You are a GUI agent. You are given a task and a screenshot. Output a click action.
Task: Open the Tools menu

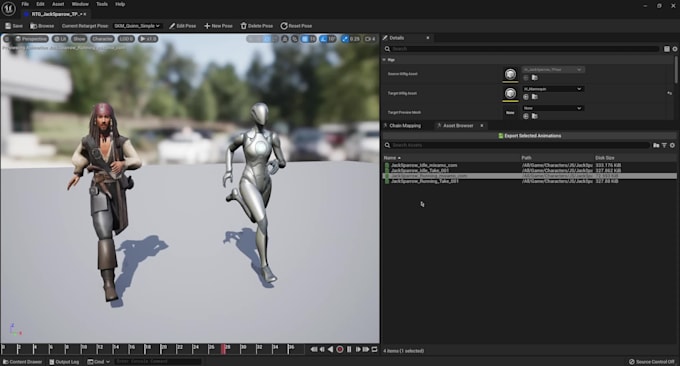click(x=102, y=4)
